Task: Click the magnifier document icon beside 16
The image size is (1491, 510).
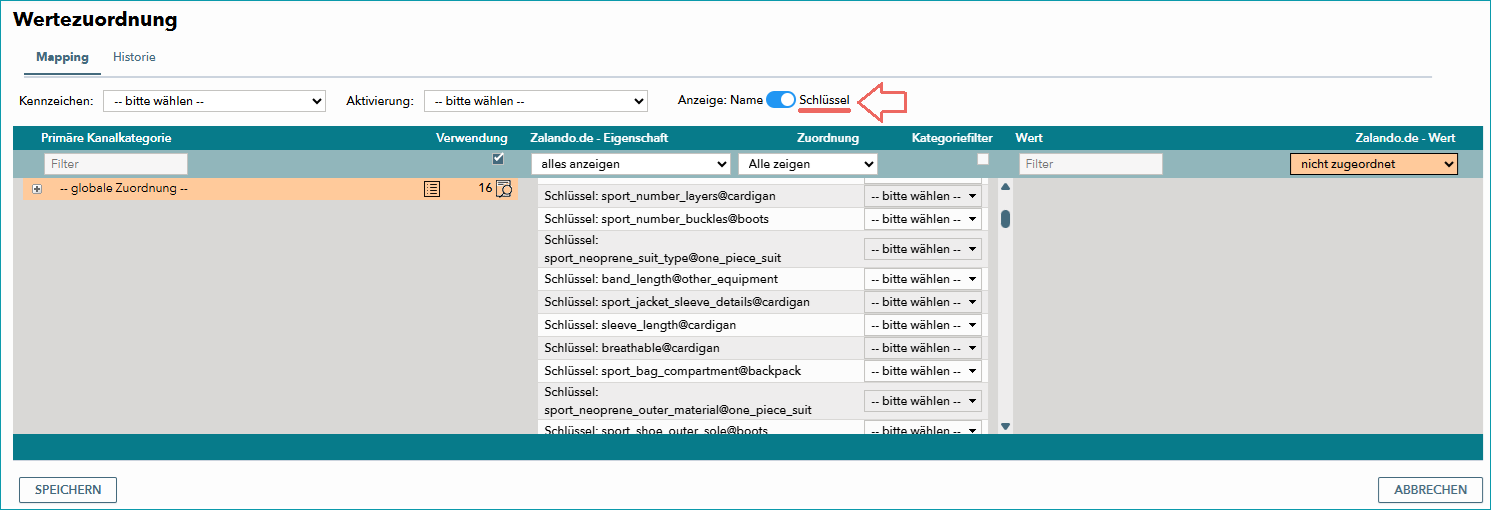Action: point(504,188)
